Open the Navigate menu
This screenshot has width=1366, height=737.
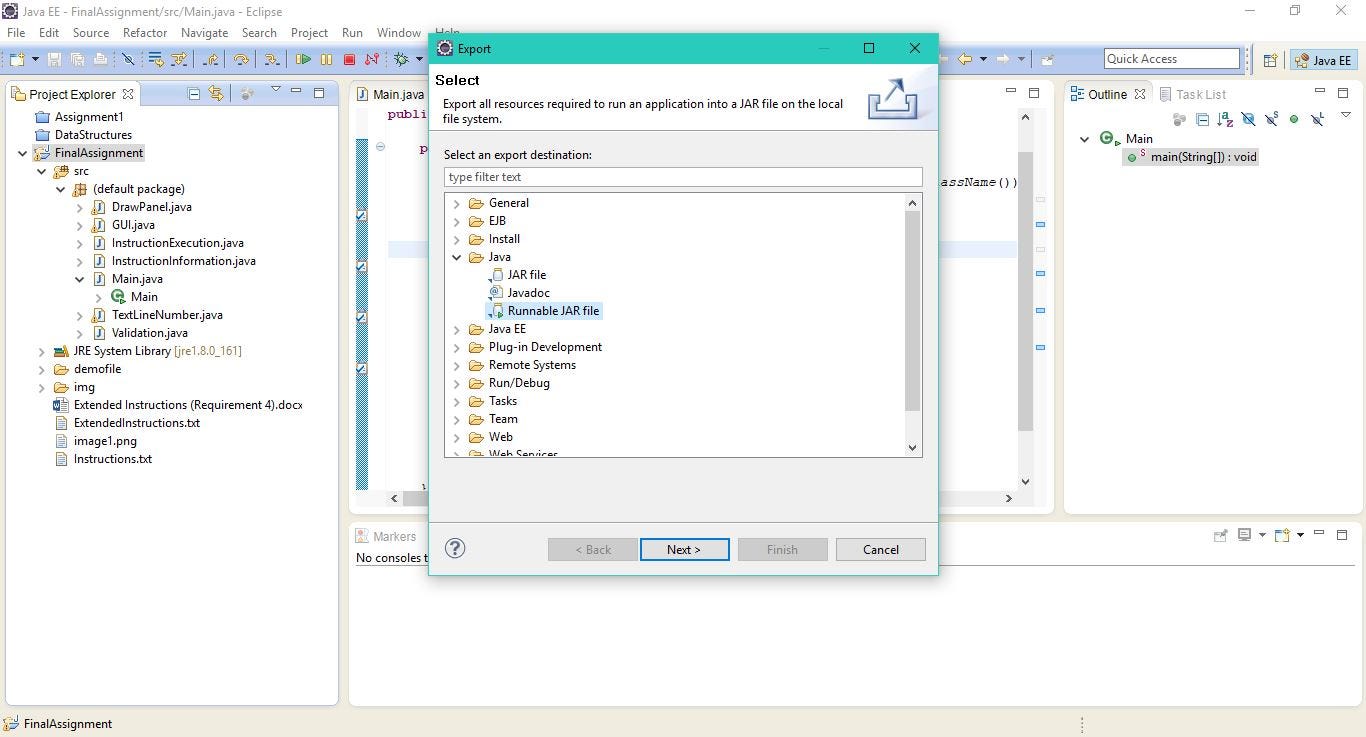click(204, 33)
